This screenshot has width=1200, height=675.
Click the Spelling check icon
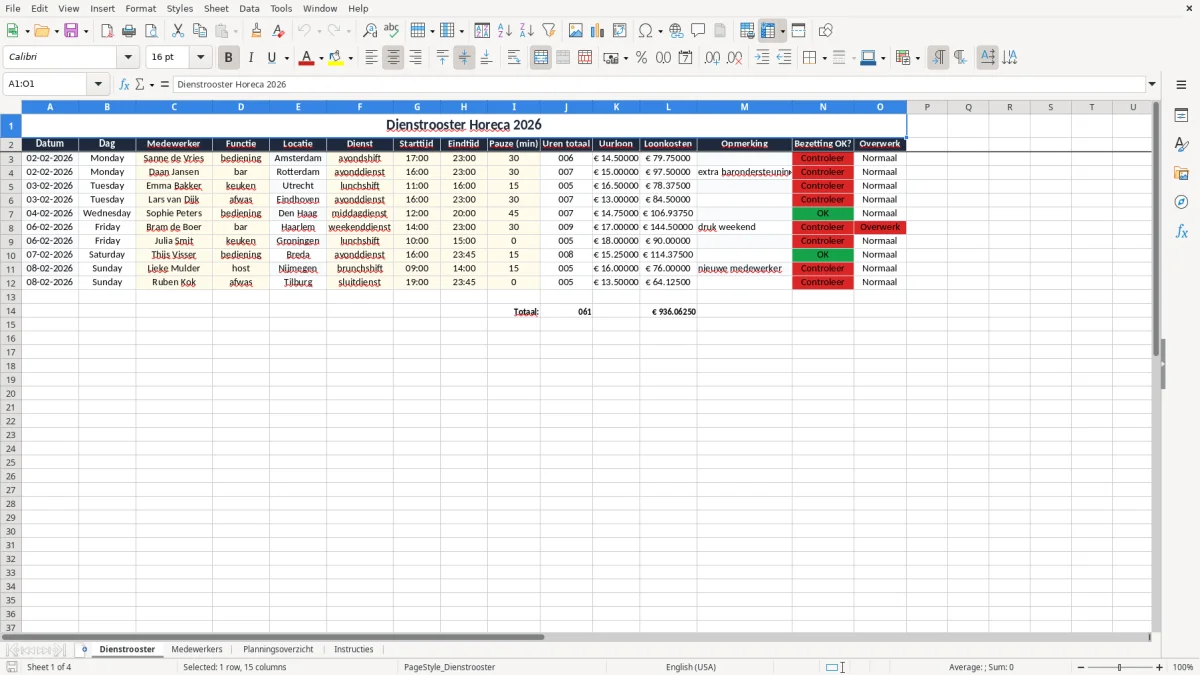pos(392,31)
